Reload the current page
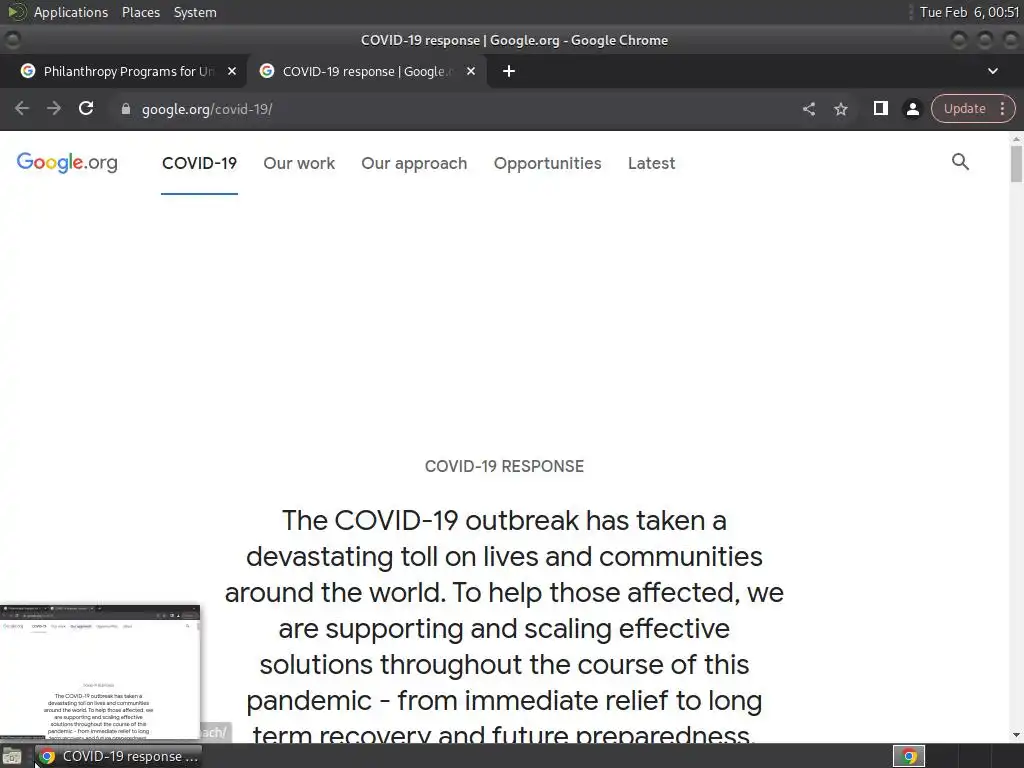 [x=86, y=108]
